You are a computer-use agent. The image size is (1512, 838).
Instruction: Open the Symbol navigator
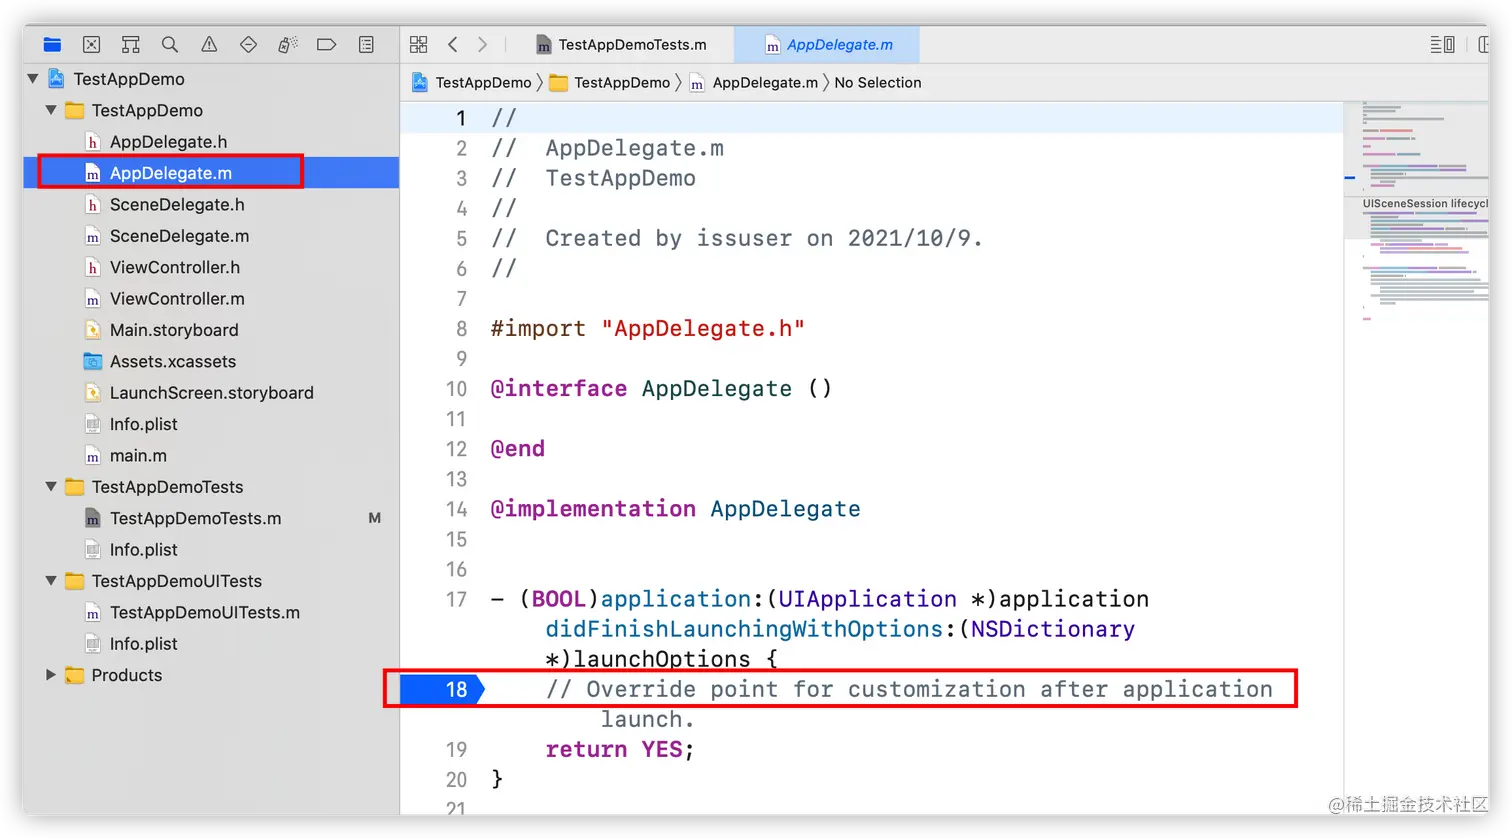click(x=130, y=44)
